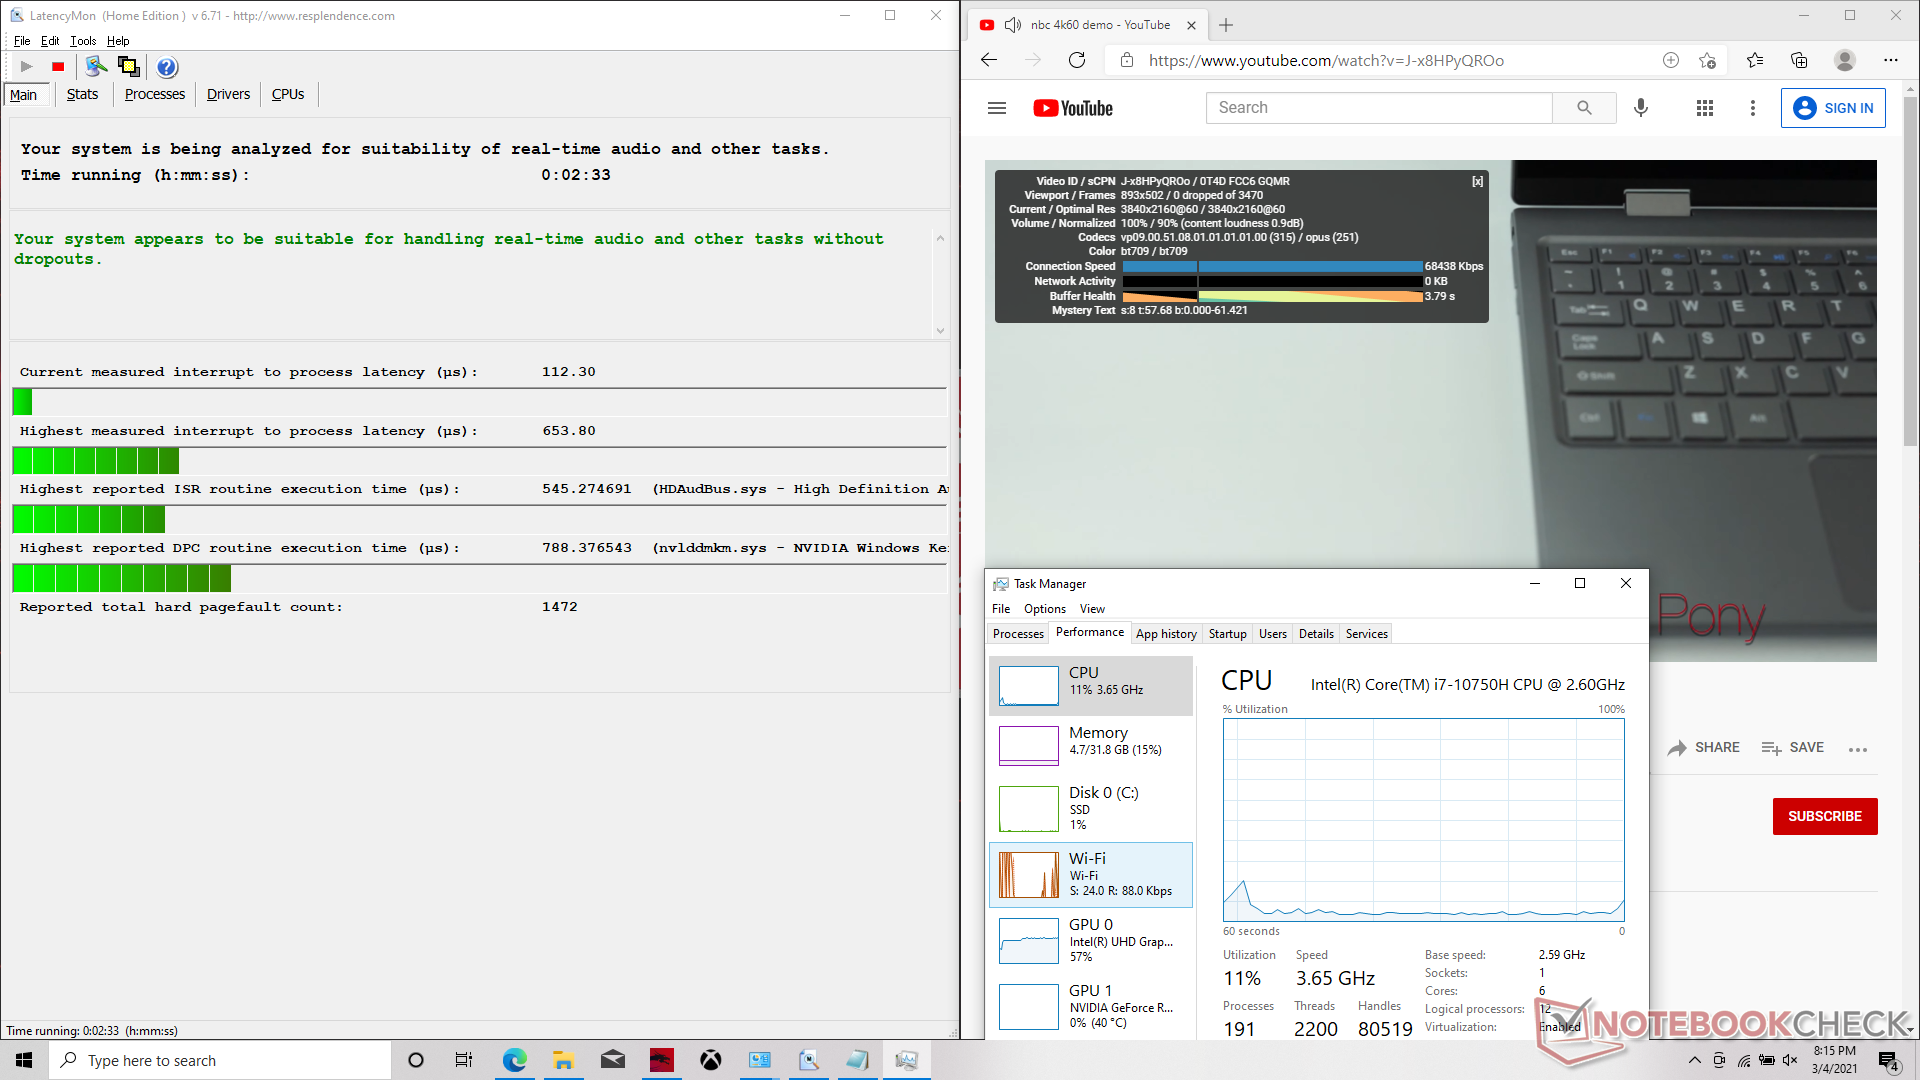Add page to favorites star icon
The width and height of the screenshot is (1920, 1080).
[x=1707, y=60]
